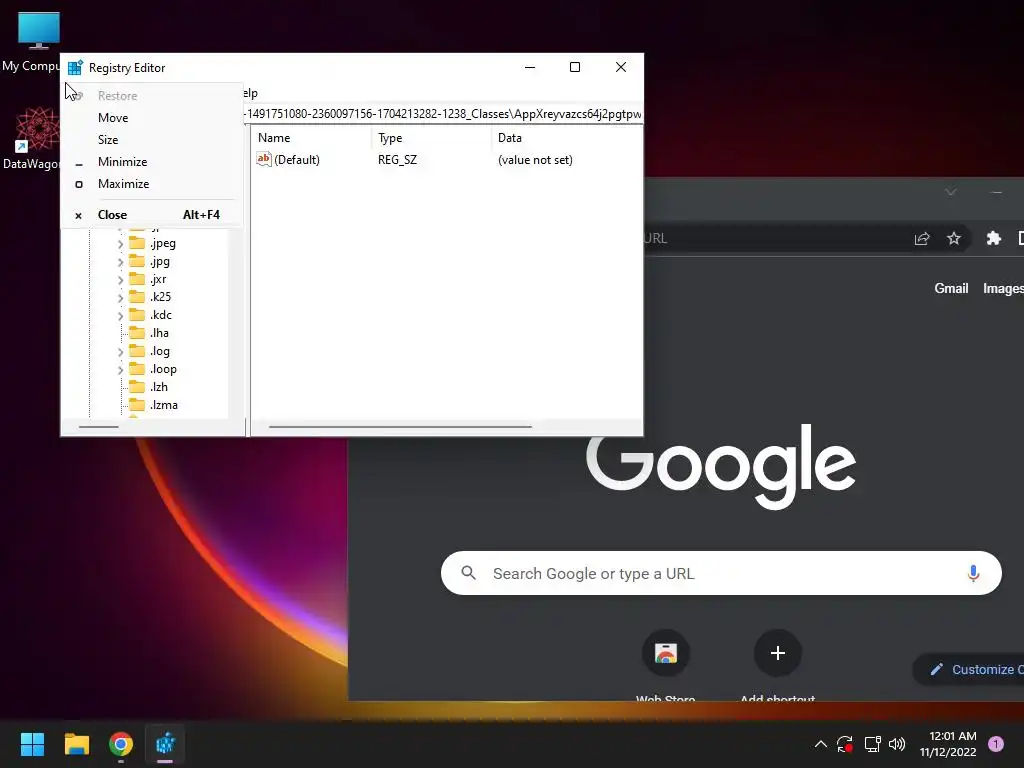The image size is (1024, 768).
Task: Open the volume speaker tray icon
Action: pos(897,744)
